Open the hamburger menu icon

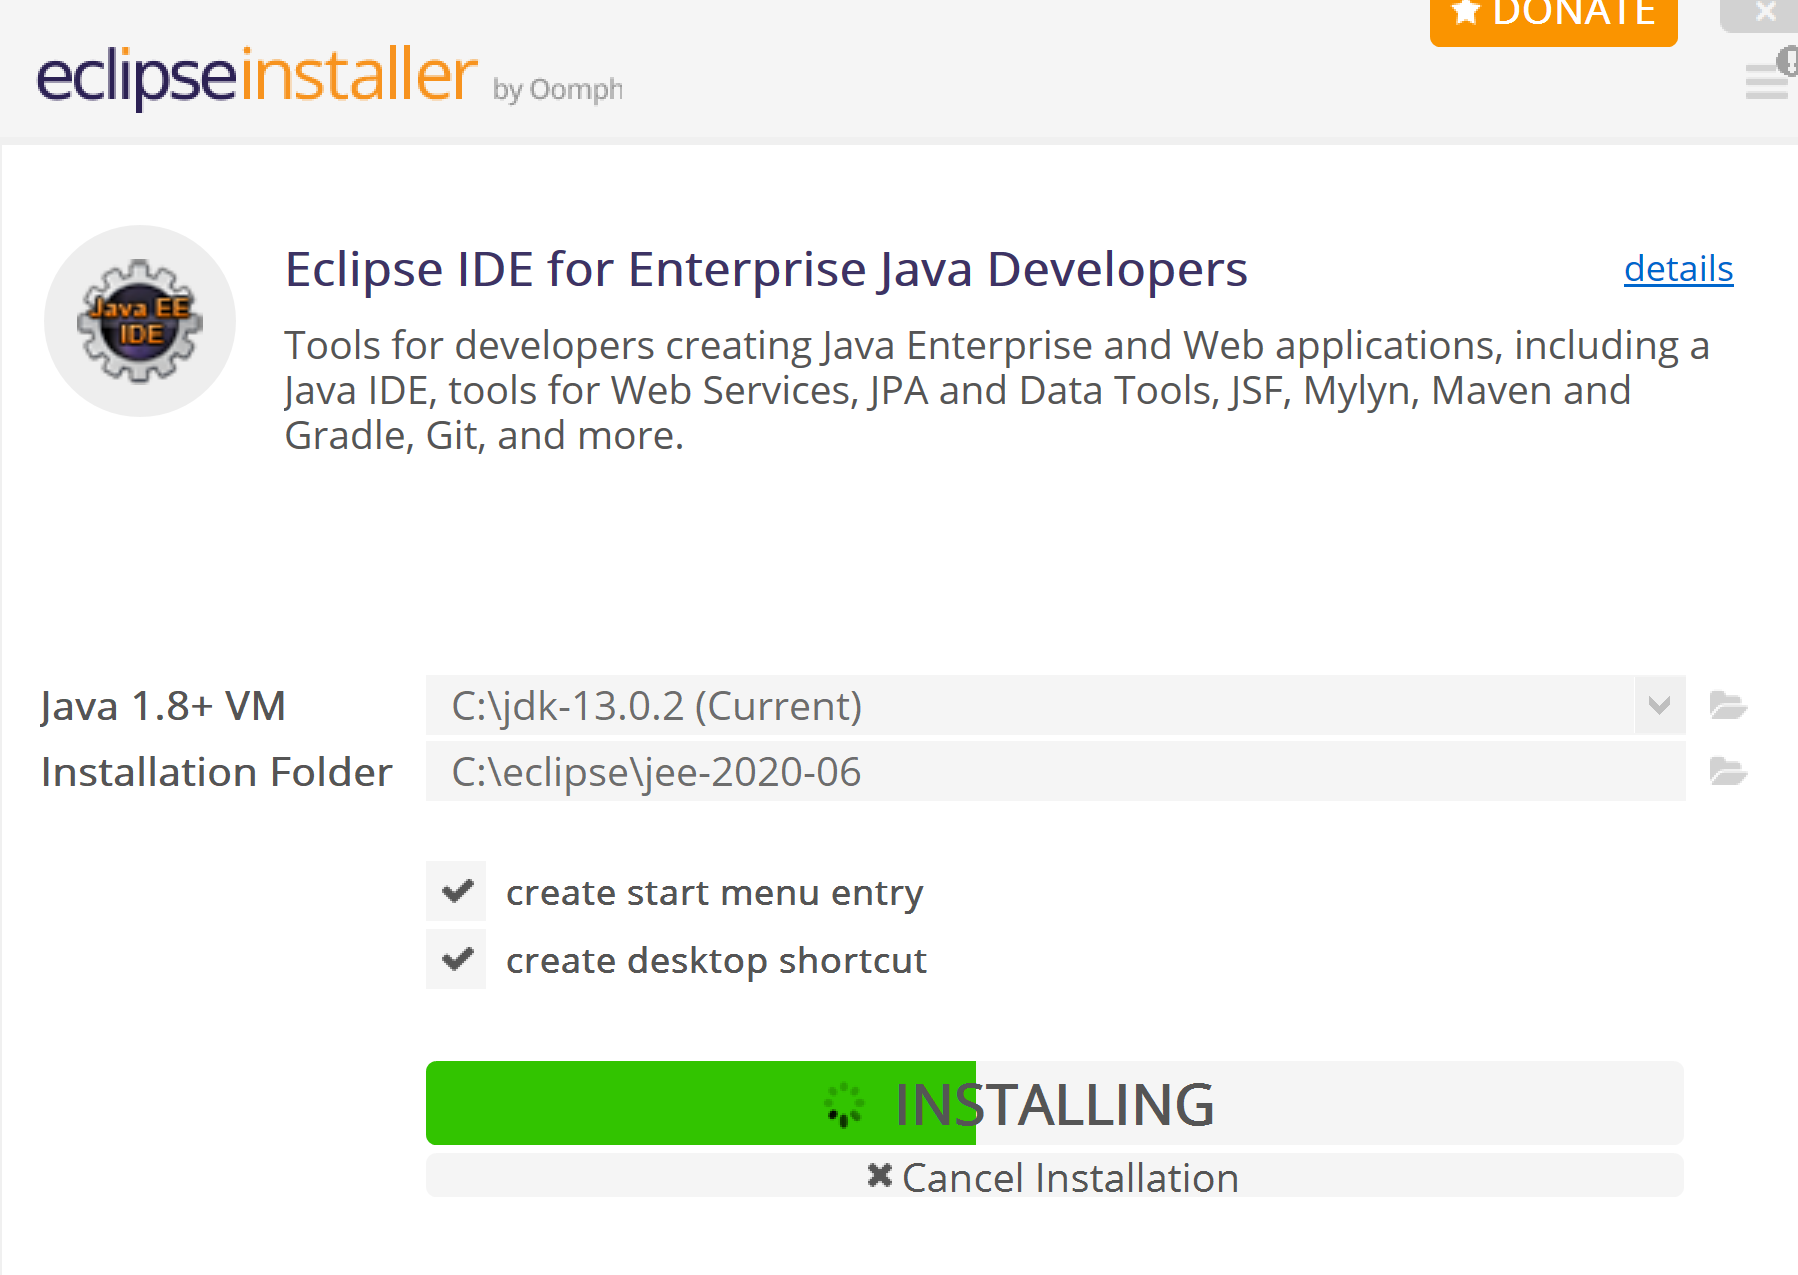(x=1767, y=80)
